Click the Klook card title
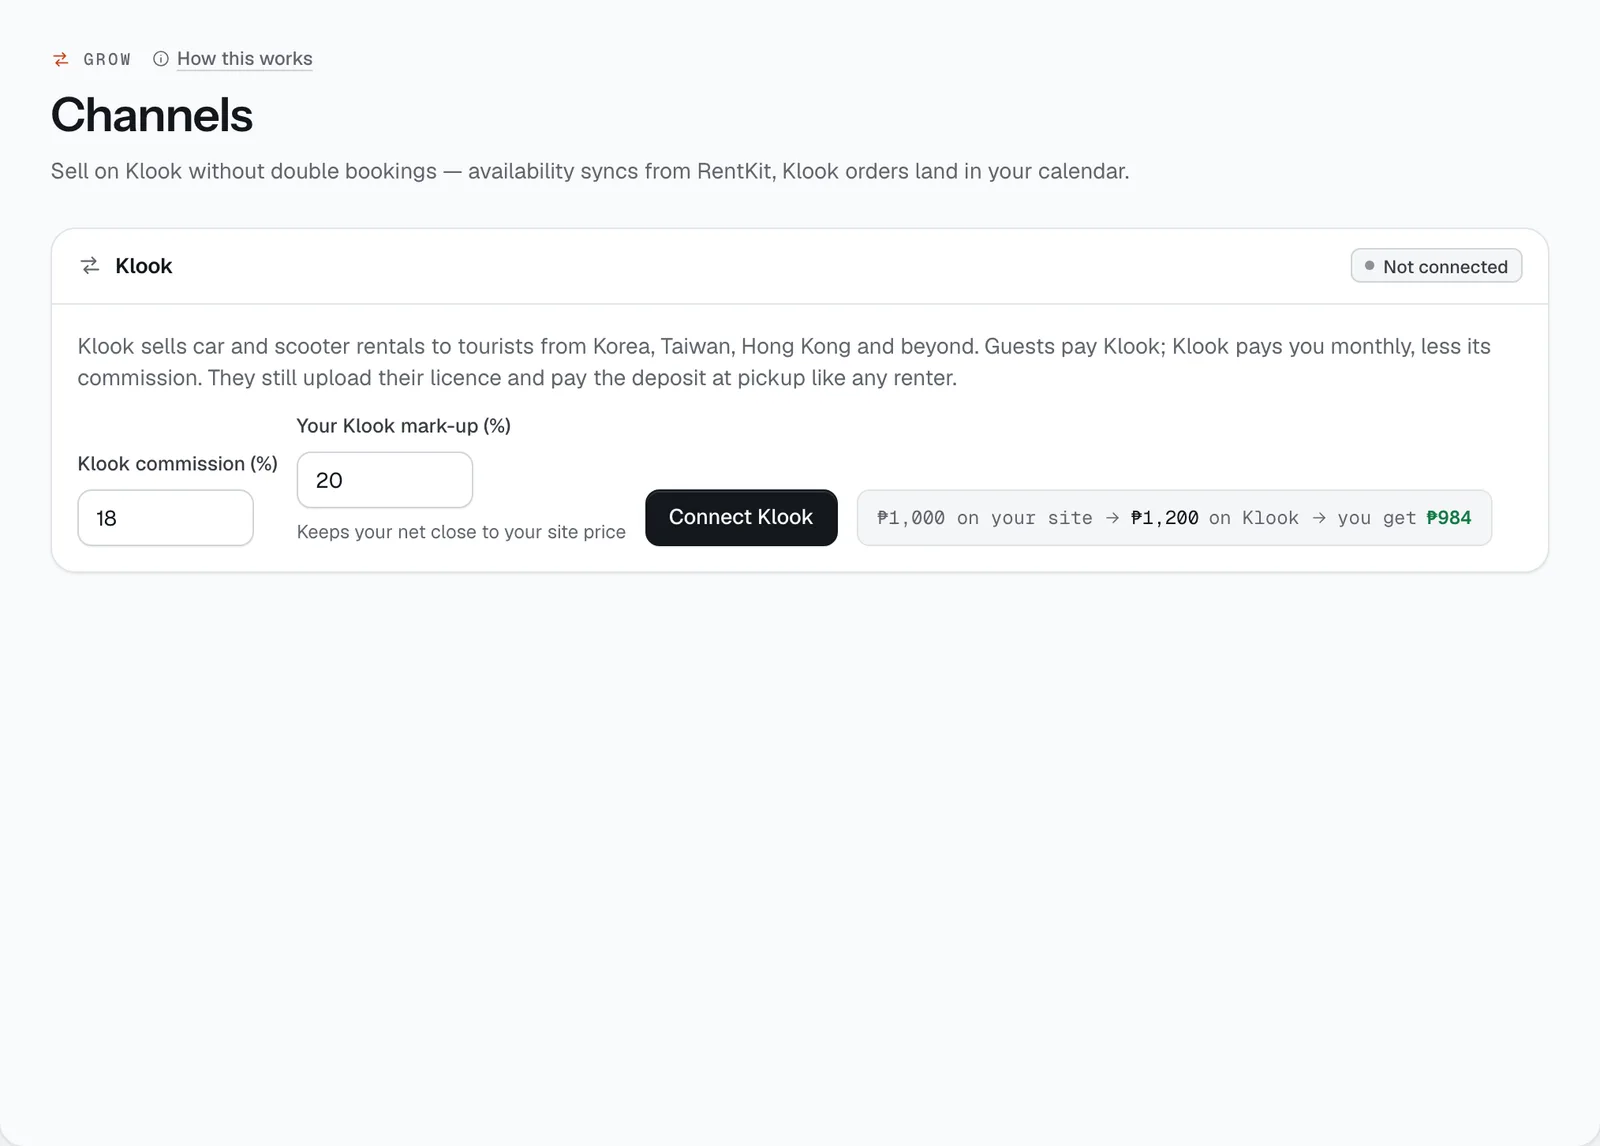Screen dimensions: 1600x1146 tap(144, 266)
